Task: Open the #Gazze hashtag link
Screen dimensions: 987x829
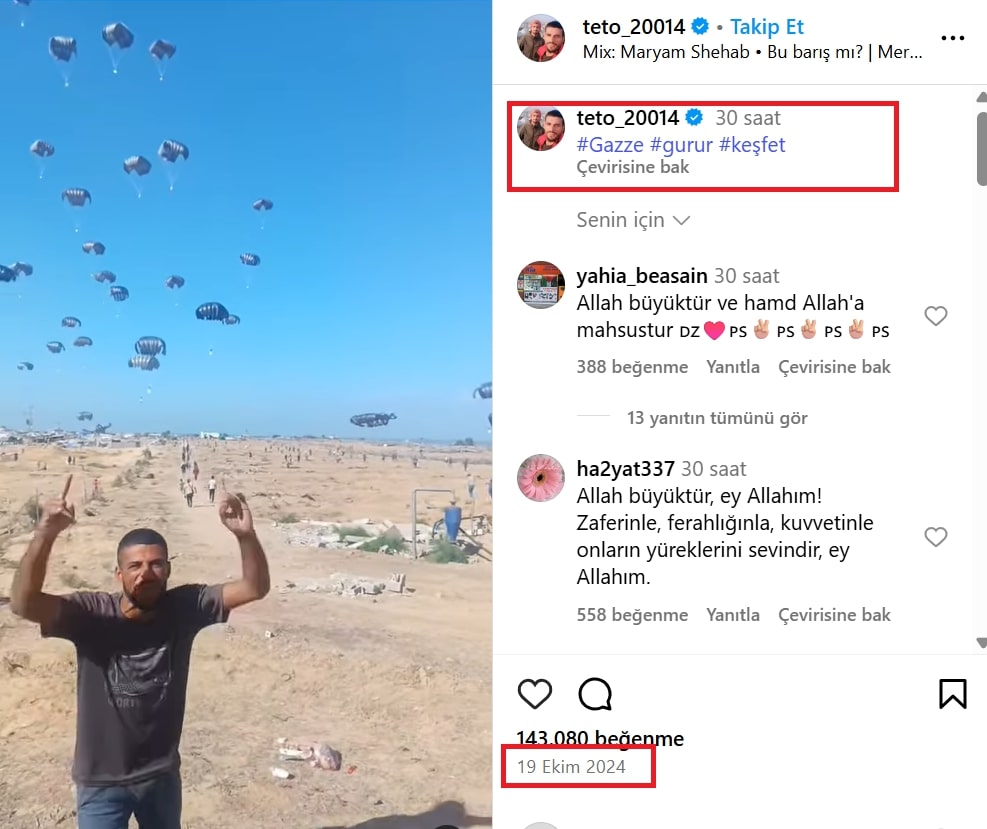Action: 610,145
